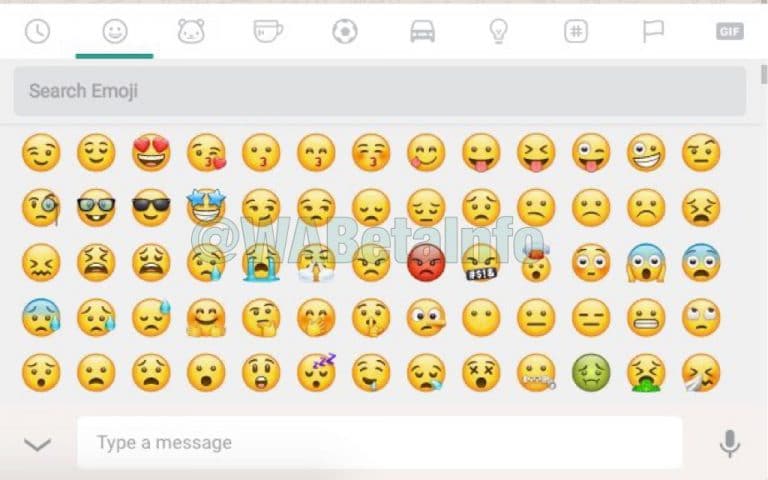Select the soccer ball activities category
Screen dimensions: 768x480
click(x=345, y=32)
